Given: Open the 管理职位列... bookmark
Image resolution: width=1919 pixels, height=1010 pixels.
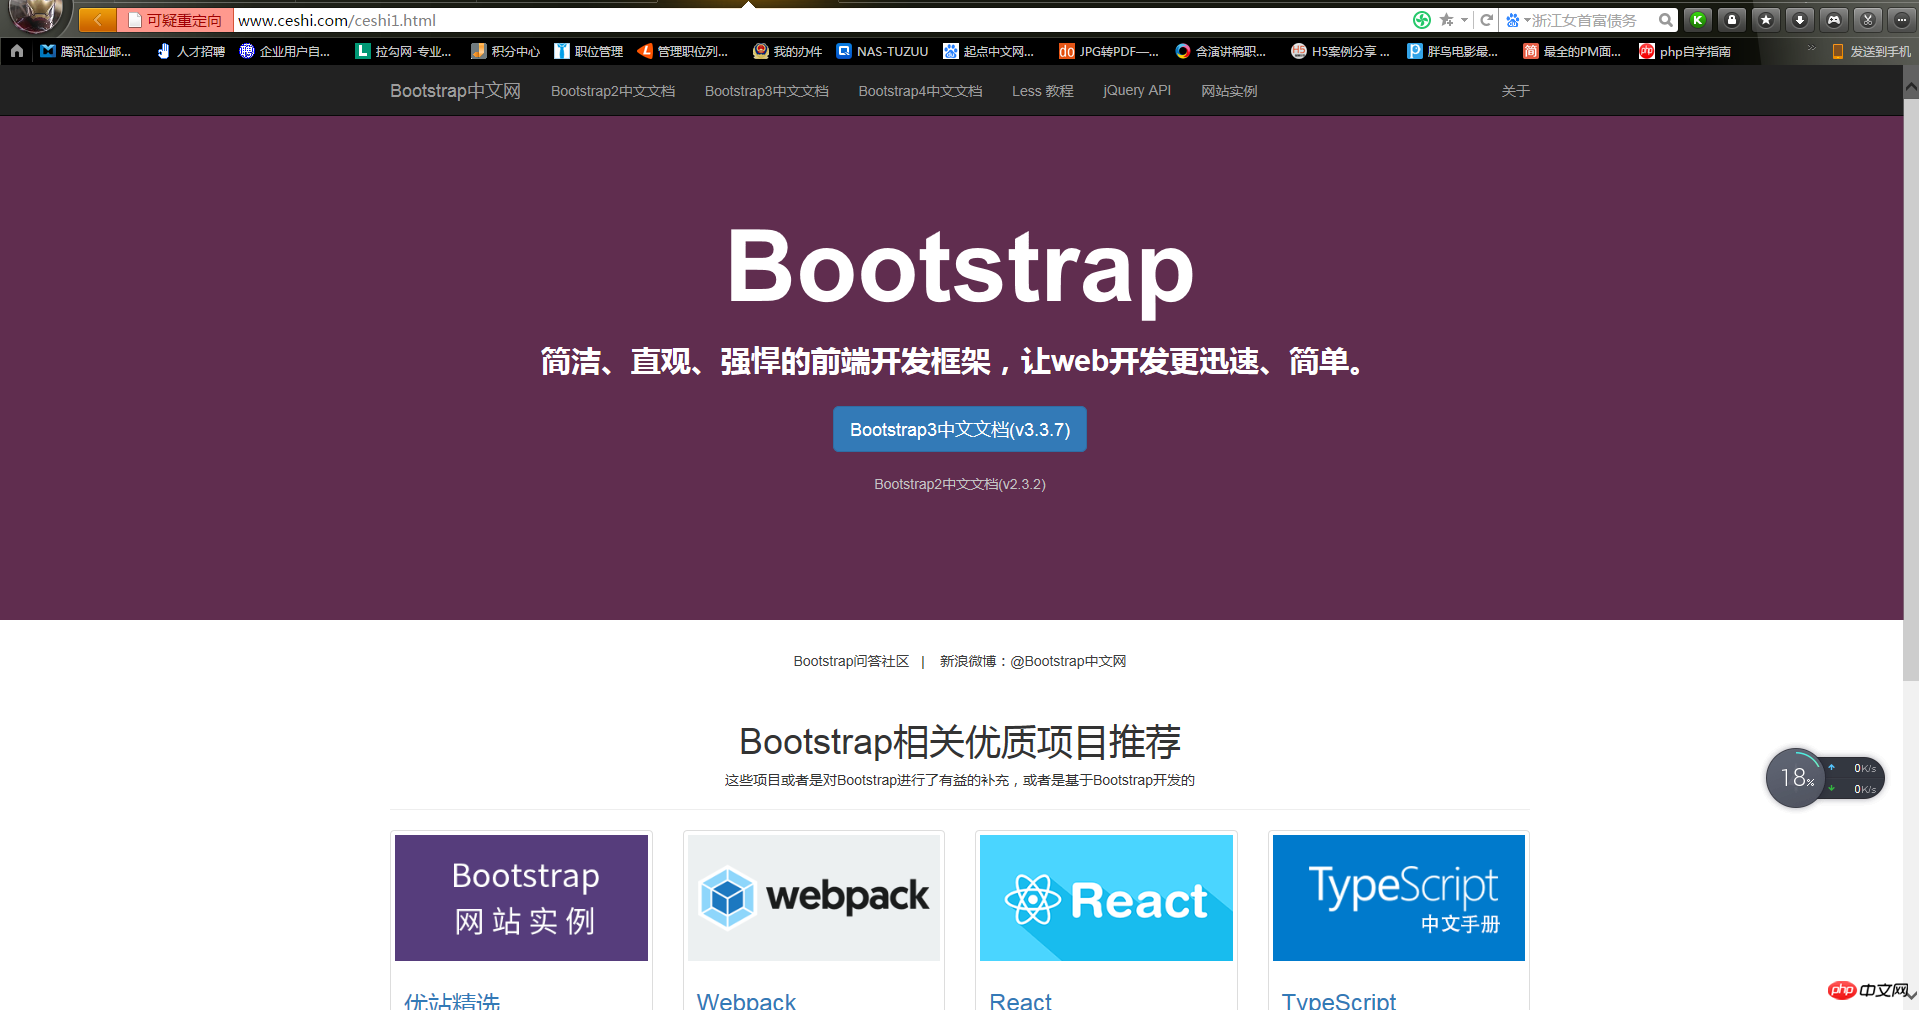Looking at the screenshot, I should tap(683, 51).
